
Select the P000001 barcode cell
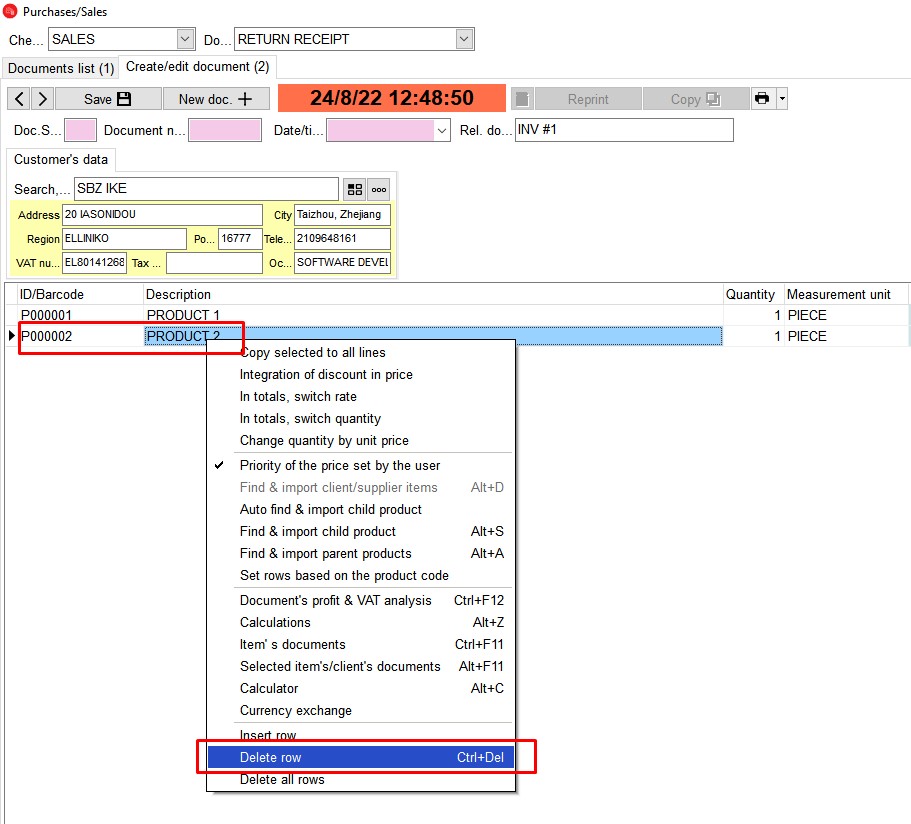click(80, 315)
